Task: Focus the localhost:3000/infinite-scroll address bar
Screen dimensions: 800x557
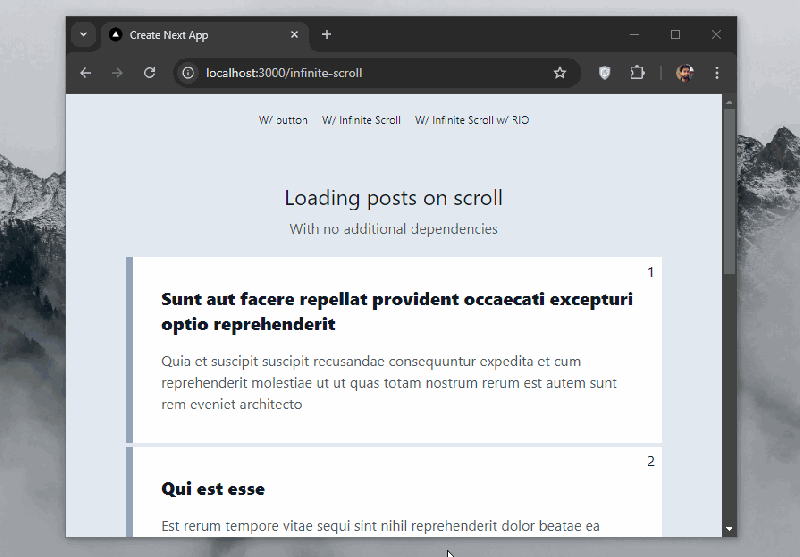Action: click(378, 73)
